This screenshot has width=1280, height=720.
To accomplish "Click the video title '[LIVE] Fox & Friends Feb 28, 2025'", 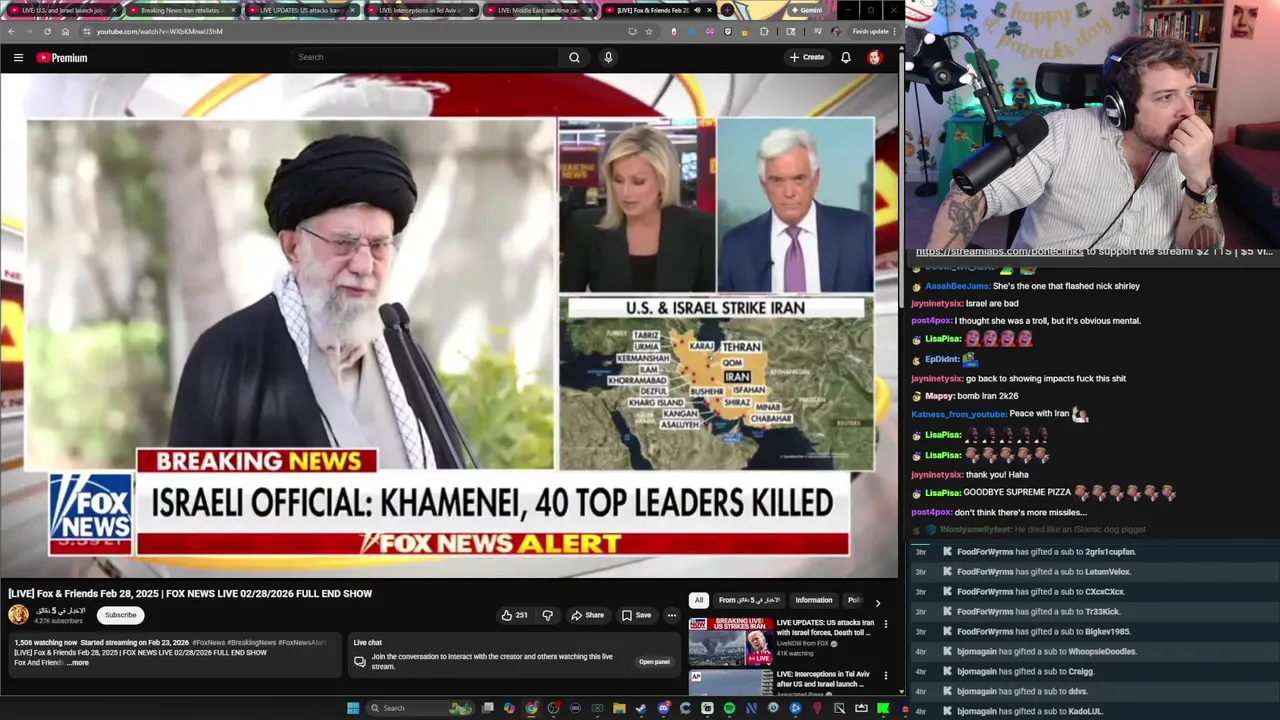I will [x=190, y=593].
